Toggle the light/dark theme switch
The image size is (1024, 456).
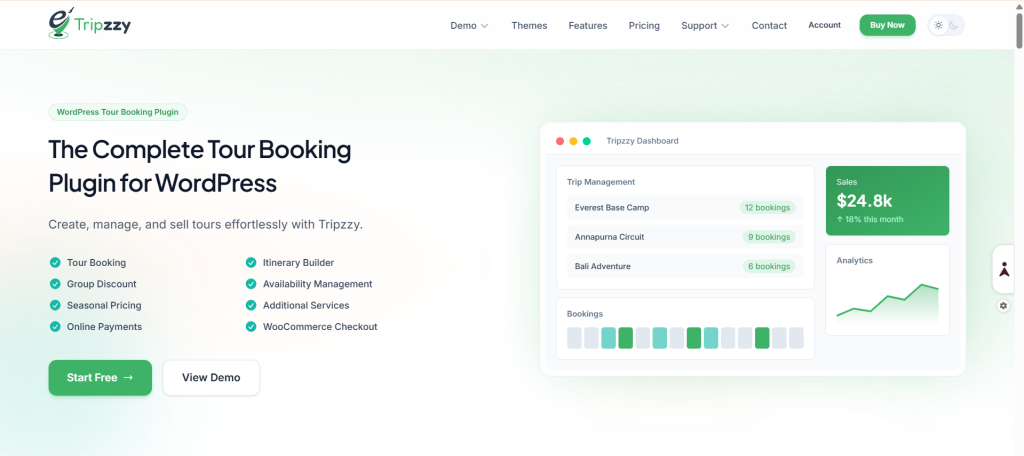point(946,25)
